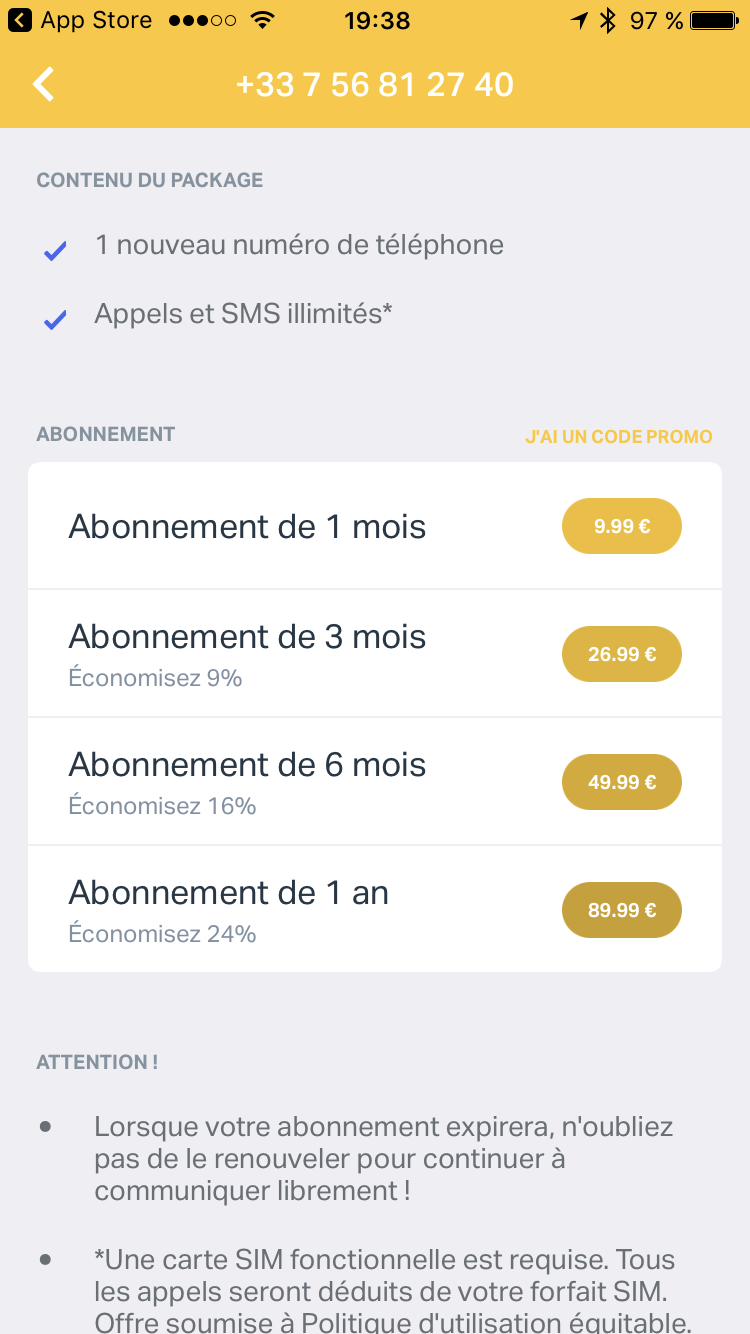Tap the Bluetooth status icon
The width and height of the screenshot is (750, 1334).
click(607, 20)
